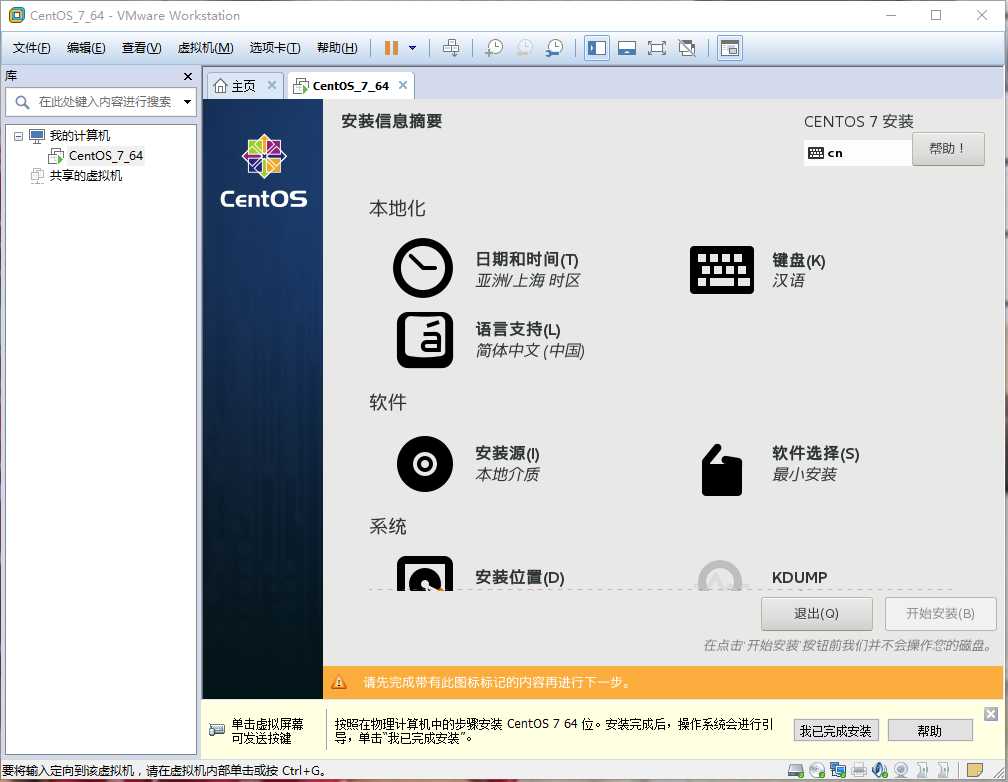
Task: Take a snapshot of this virtual machine
Action: pyautogui.click(x=494, y=48)
